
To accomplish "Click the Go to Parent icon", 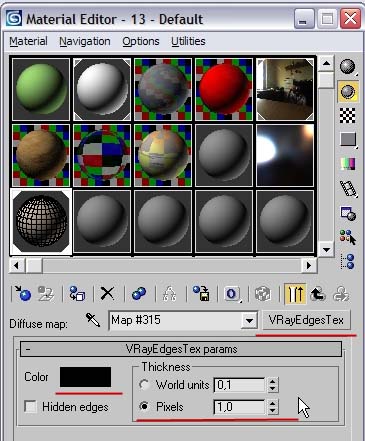I will pos(318,294).
